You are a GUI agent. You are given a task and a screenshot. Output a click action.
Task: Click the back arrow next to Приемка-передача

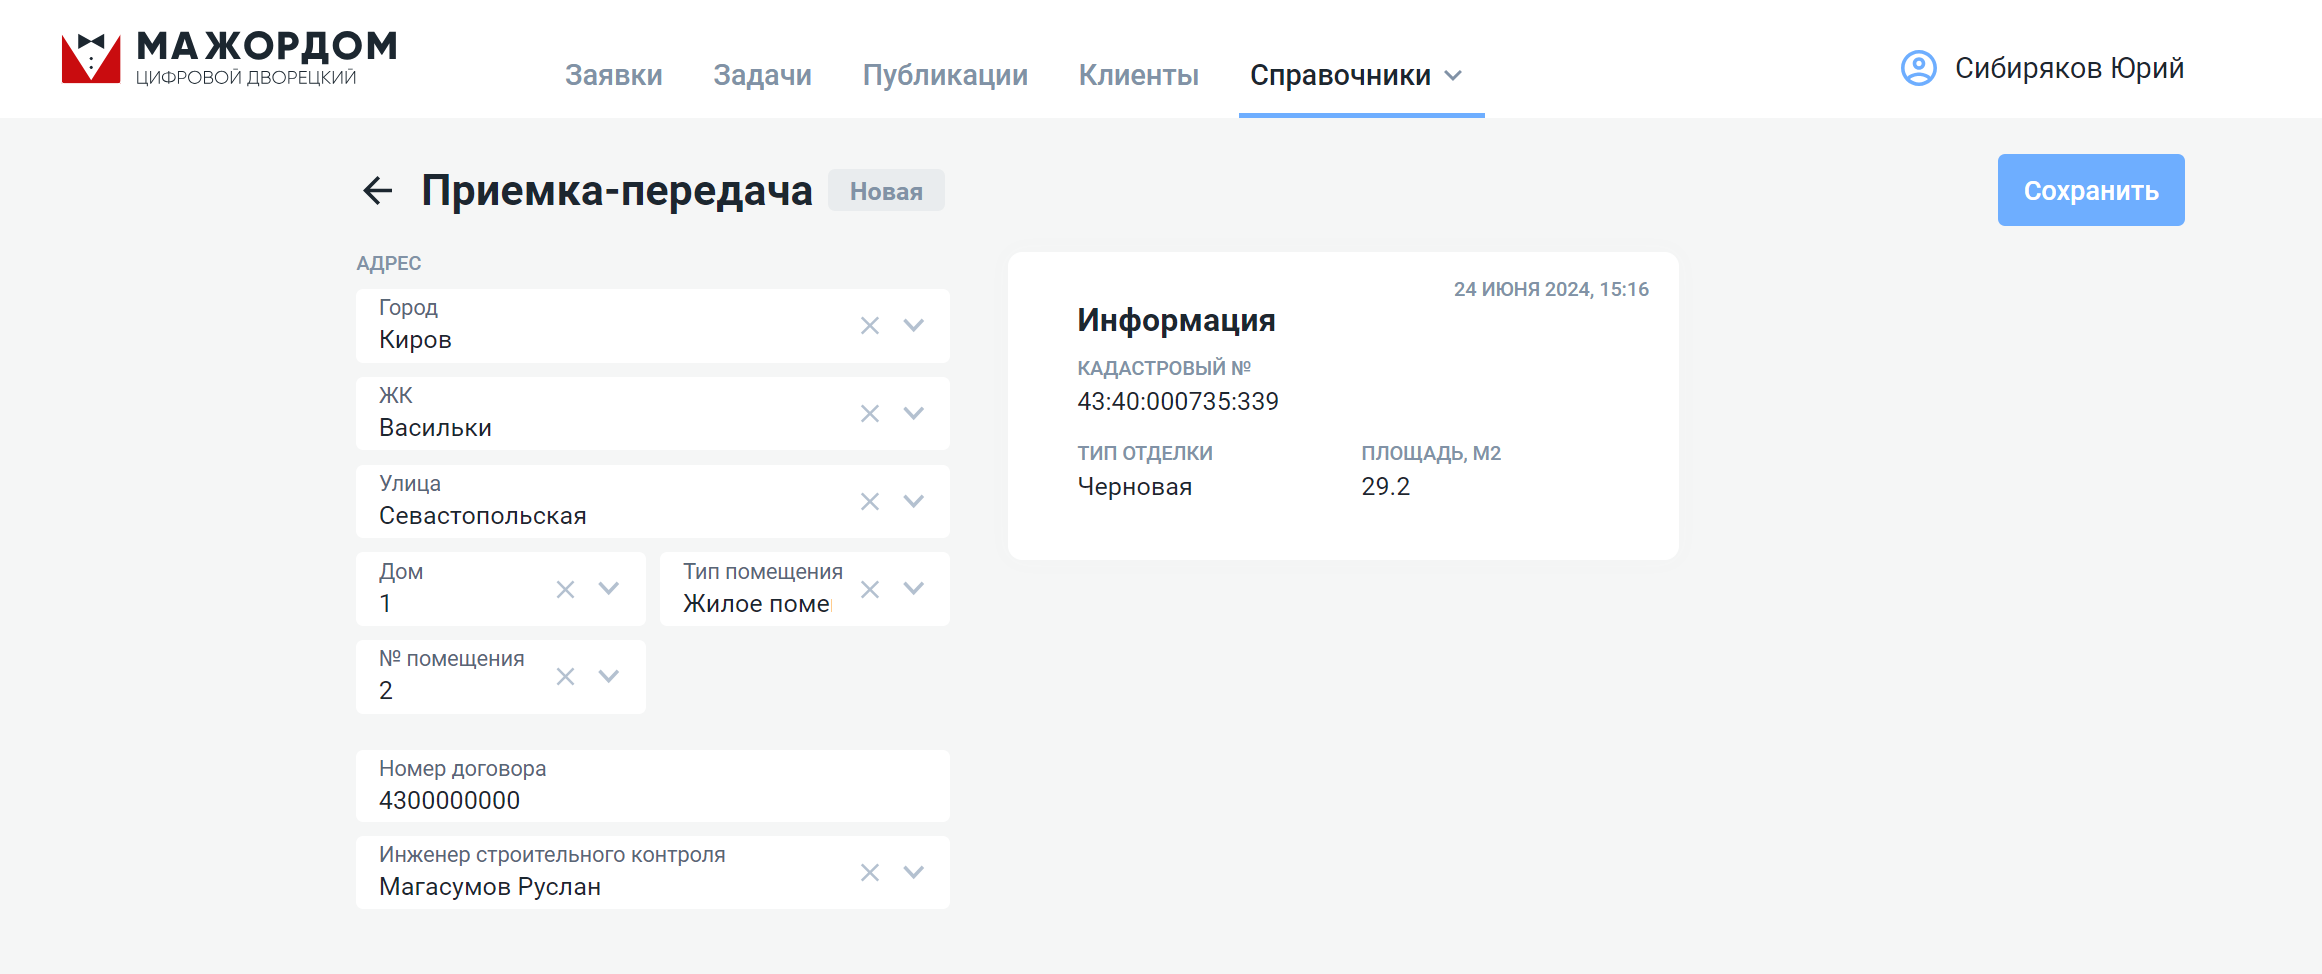377,190
